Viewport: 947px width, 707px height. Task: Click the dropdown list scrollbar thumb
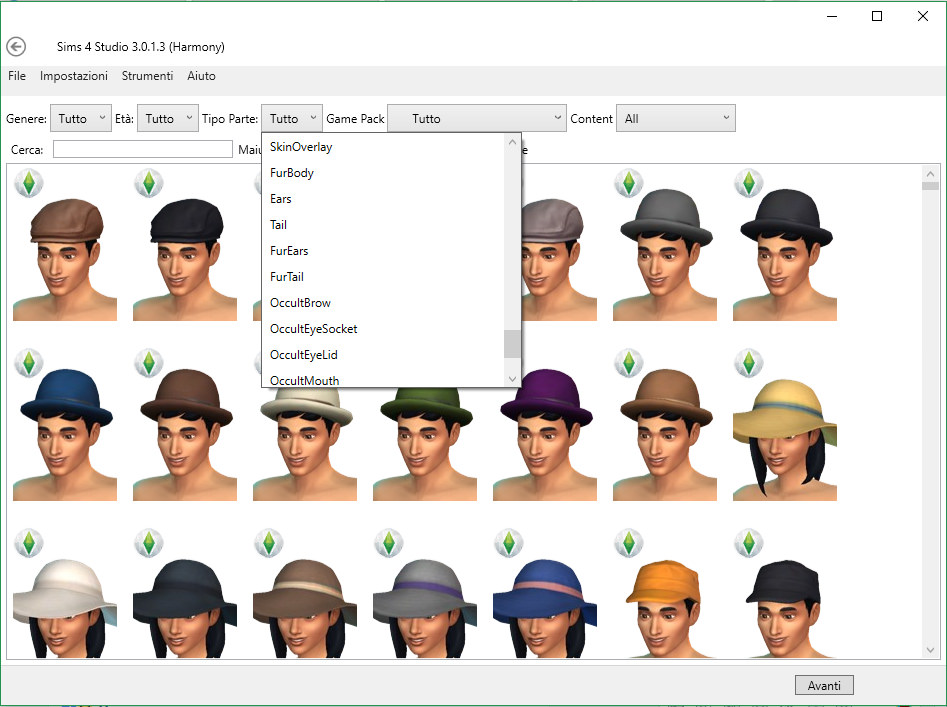[512, 344]
